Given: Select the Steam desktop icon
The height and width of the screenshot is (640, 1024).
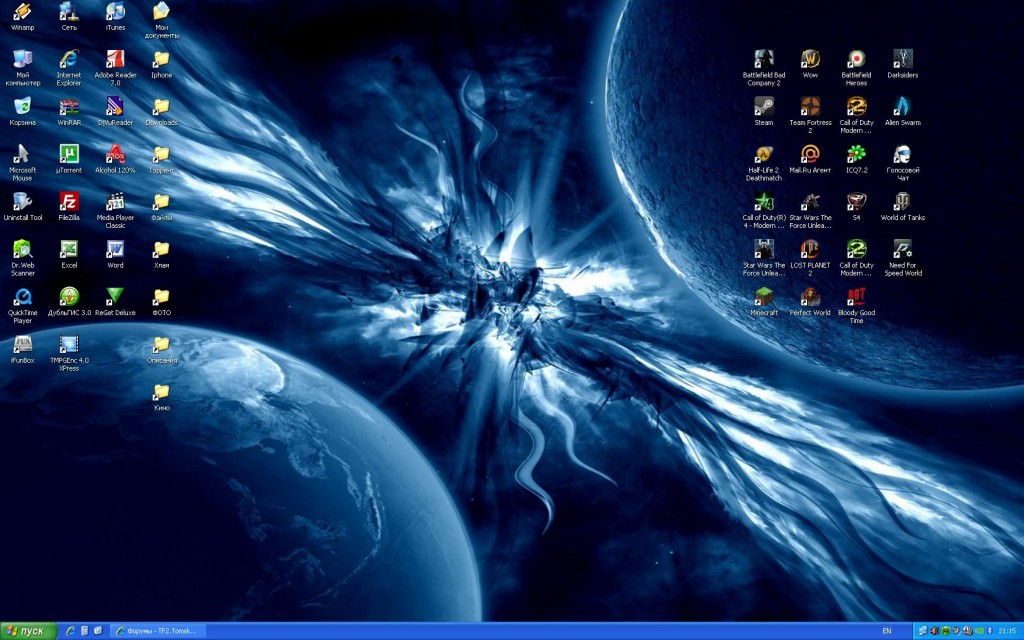Looking at the screenshot, I should pos(763,111).
